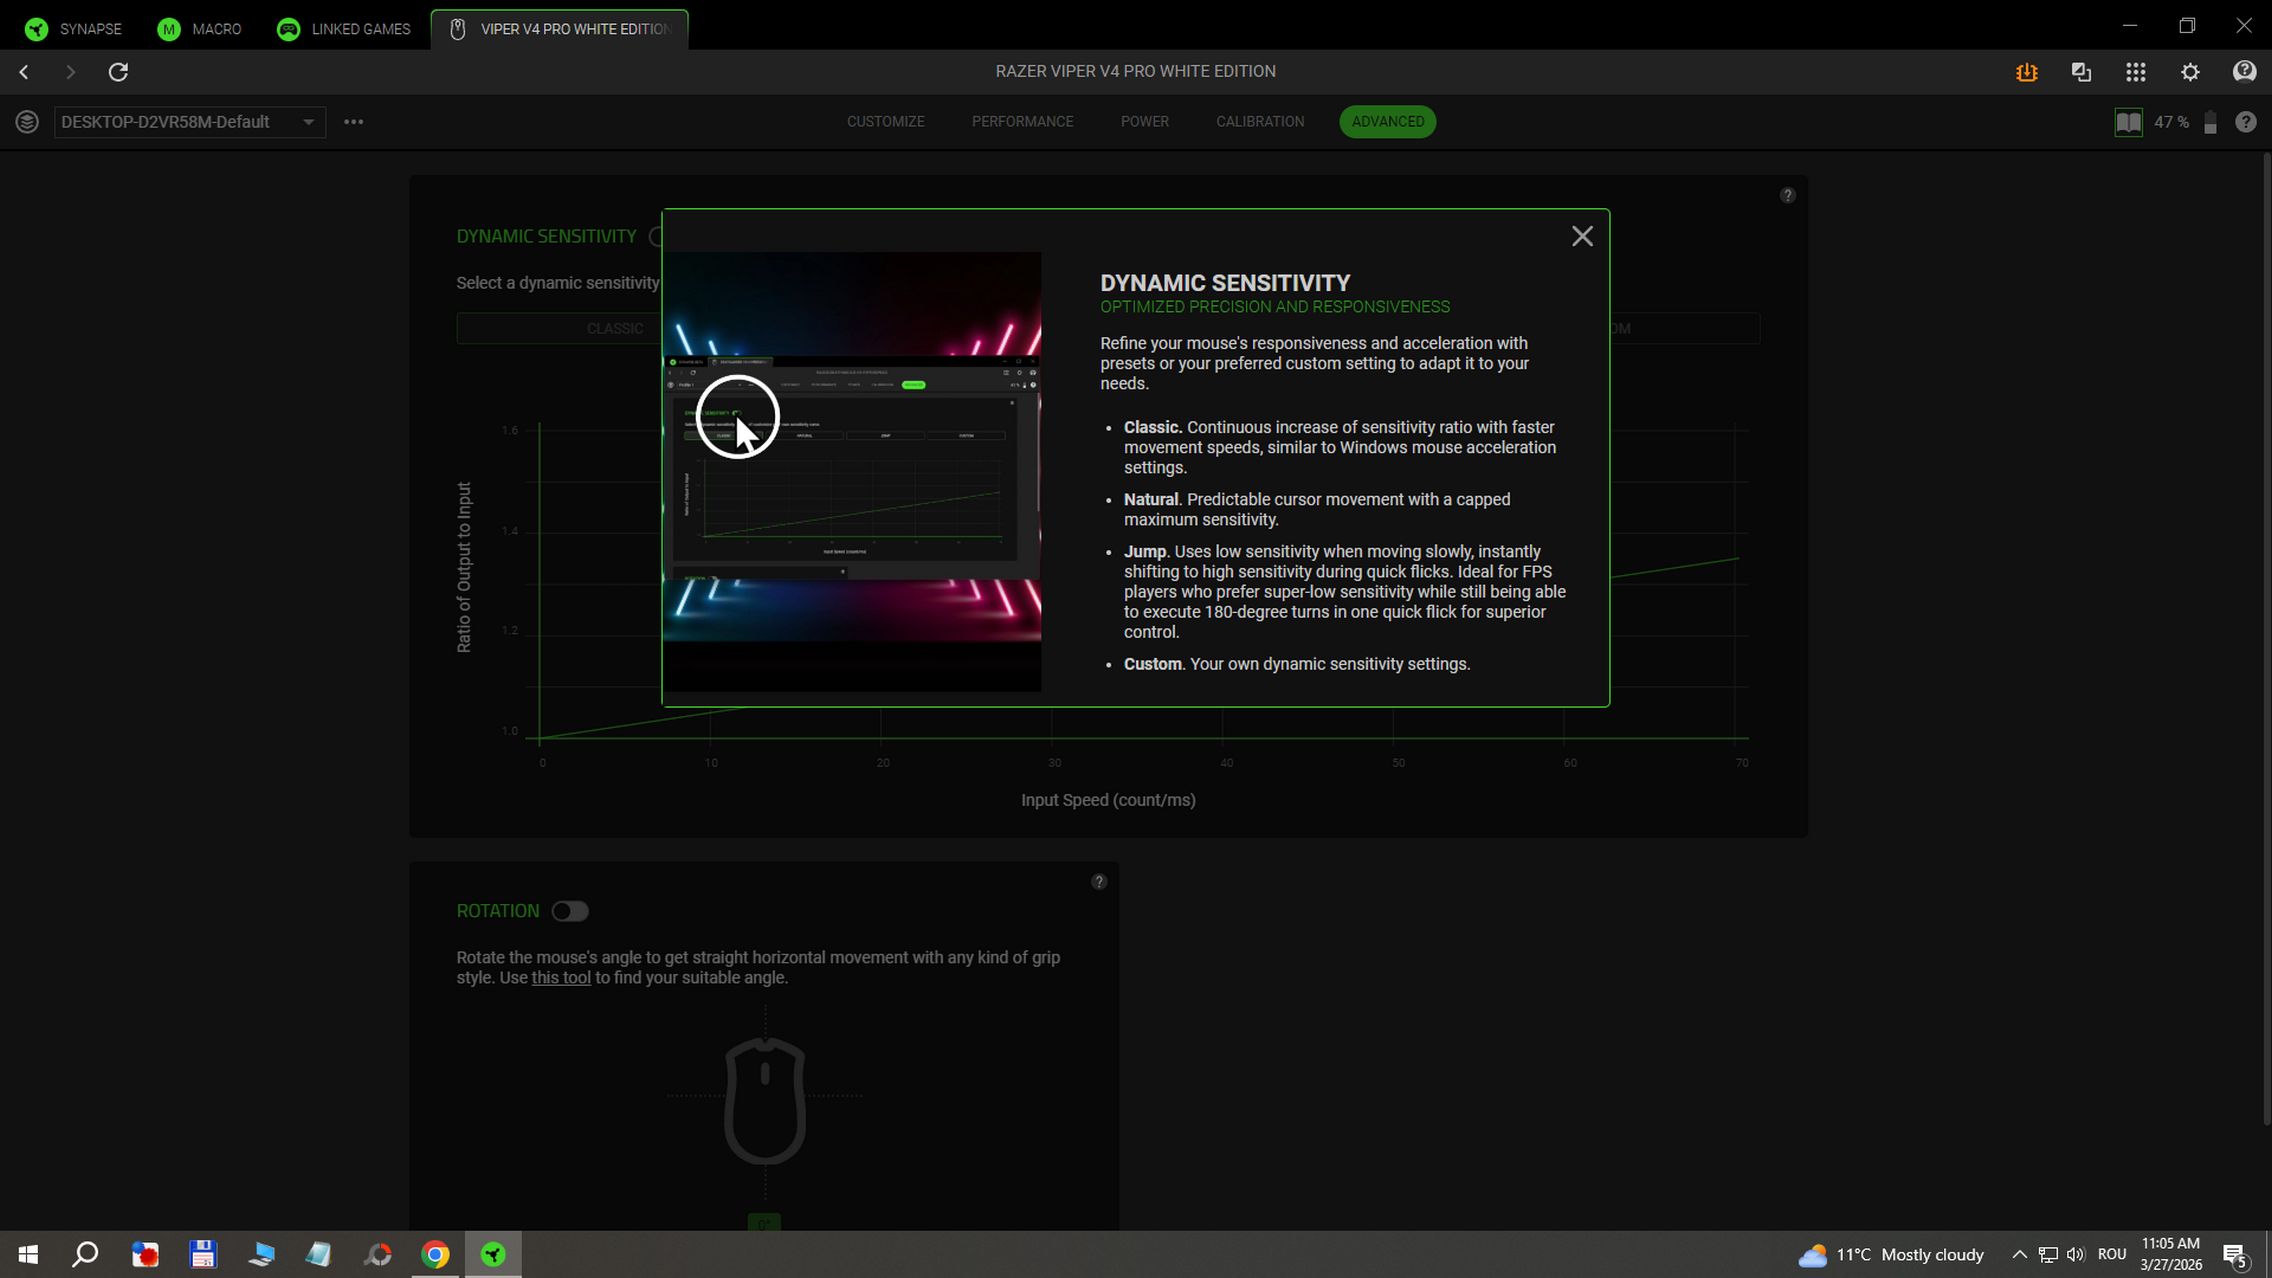The width and height of the screenshot is (2272, 1278).
Task: Click the dialog preview thumbnail image
Action: coord(852,470)
